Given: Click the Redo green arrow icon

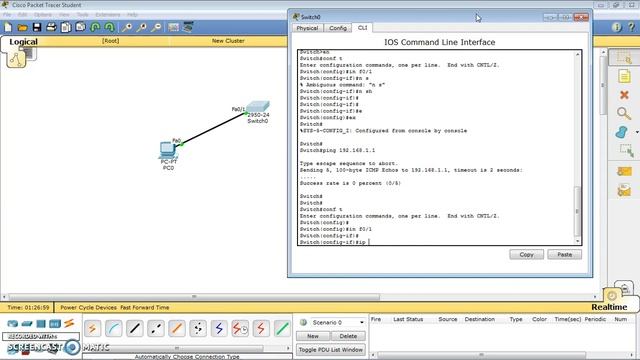Looking at the screenshot, I should [109, 27].
